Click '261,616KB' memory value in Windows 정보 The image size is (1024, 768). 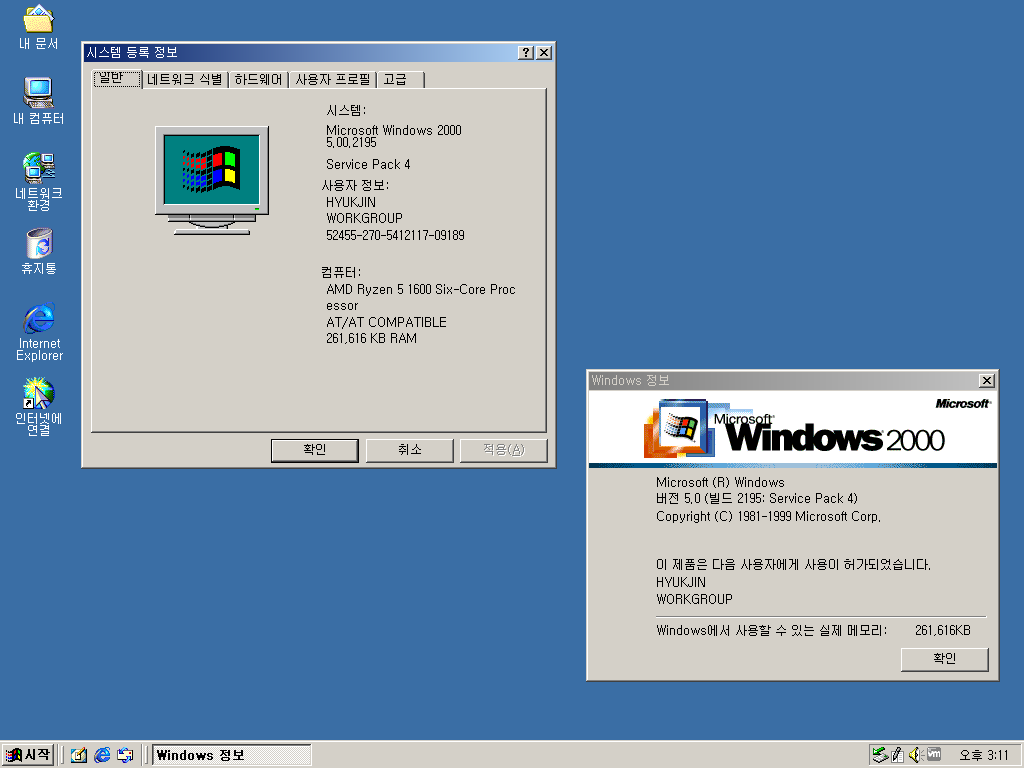[x=942, y=630]
